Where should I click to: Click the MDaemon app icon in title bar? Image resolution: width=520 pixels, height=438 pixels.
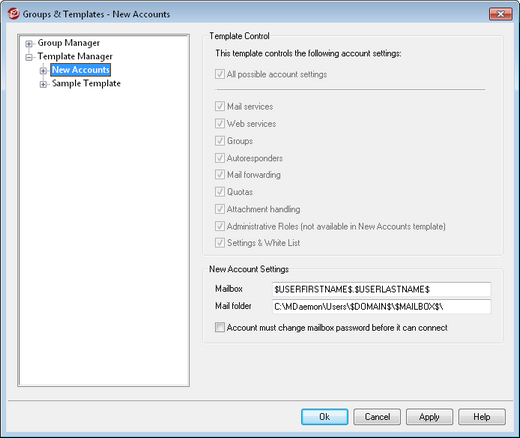[14, 14]
